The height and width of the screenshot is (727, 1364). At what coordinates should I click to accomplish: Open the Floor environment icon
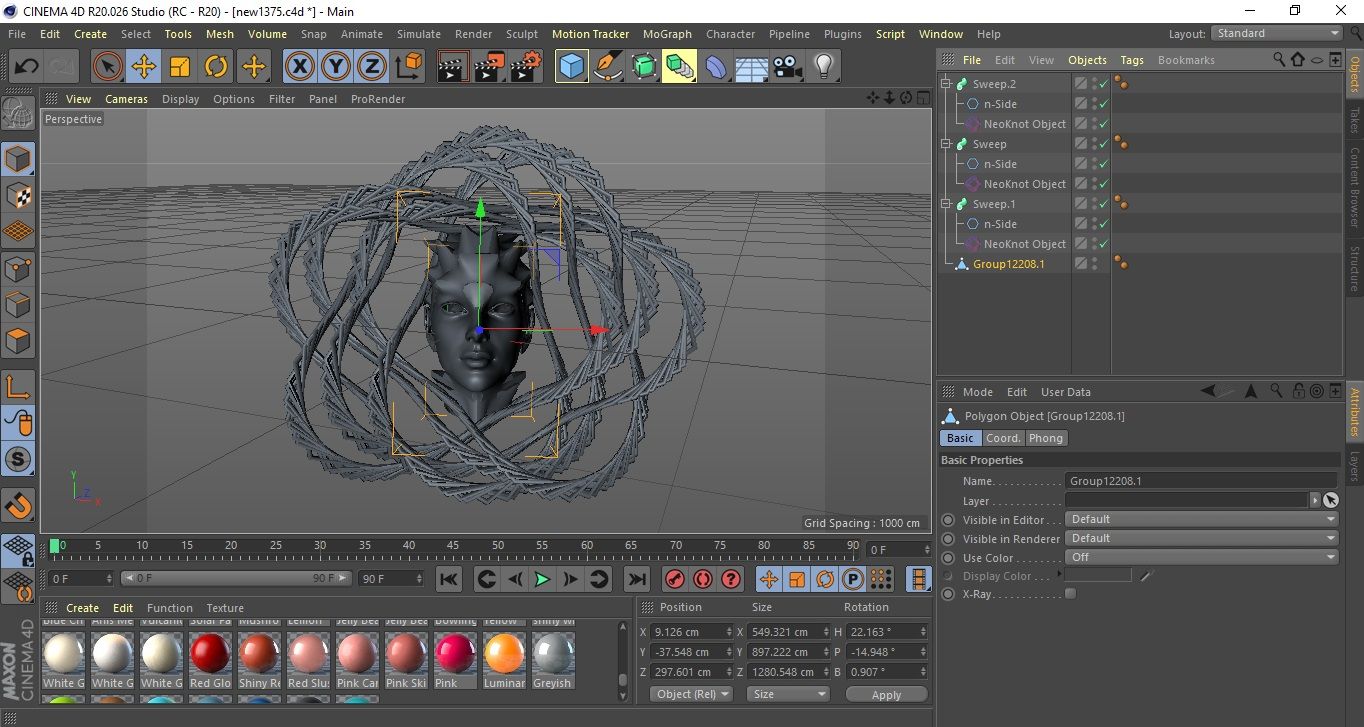tap(751, 67)
